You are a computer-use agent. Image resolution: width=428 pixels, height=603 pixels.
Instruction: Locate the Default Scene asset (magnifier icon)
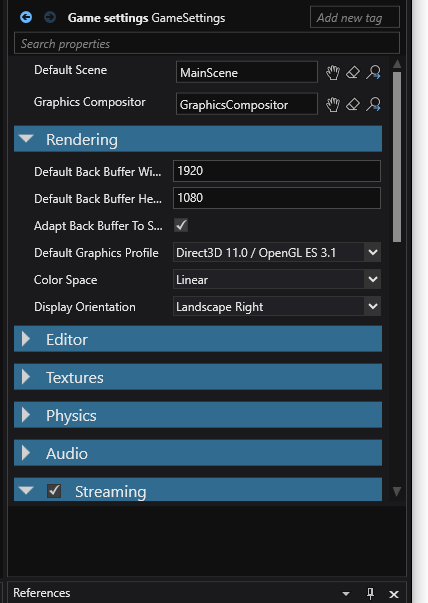(373, 72)
